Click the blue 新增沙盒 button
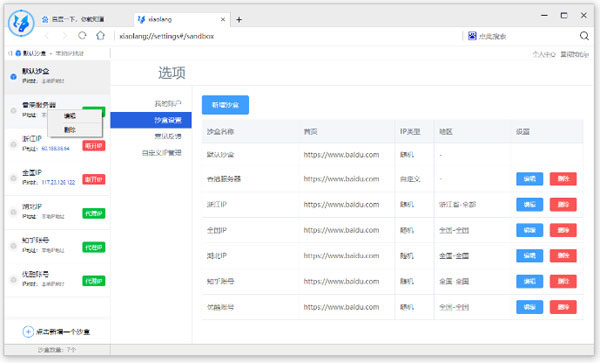The height and width of the screenshot is (363, 600). pyautogui.click(x=225, y=105)
